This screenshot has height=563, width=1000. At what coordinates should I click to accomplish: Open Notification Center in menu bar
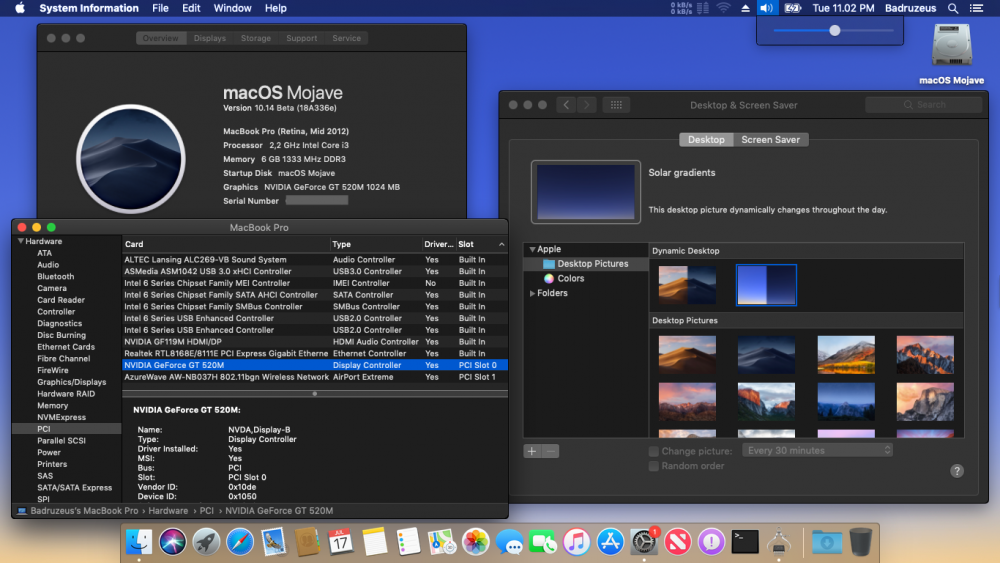coord(976,8)
